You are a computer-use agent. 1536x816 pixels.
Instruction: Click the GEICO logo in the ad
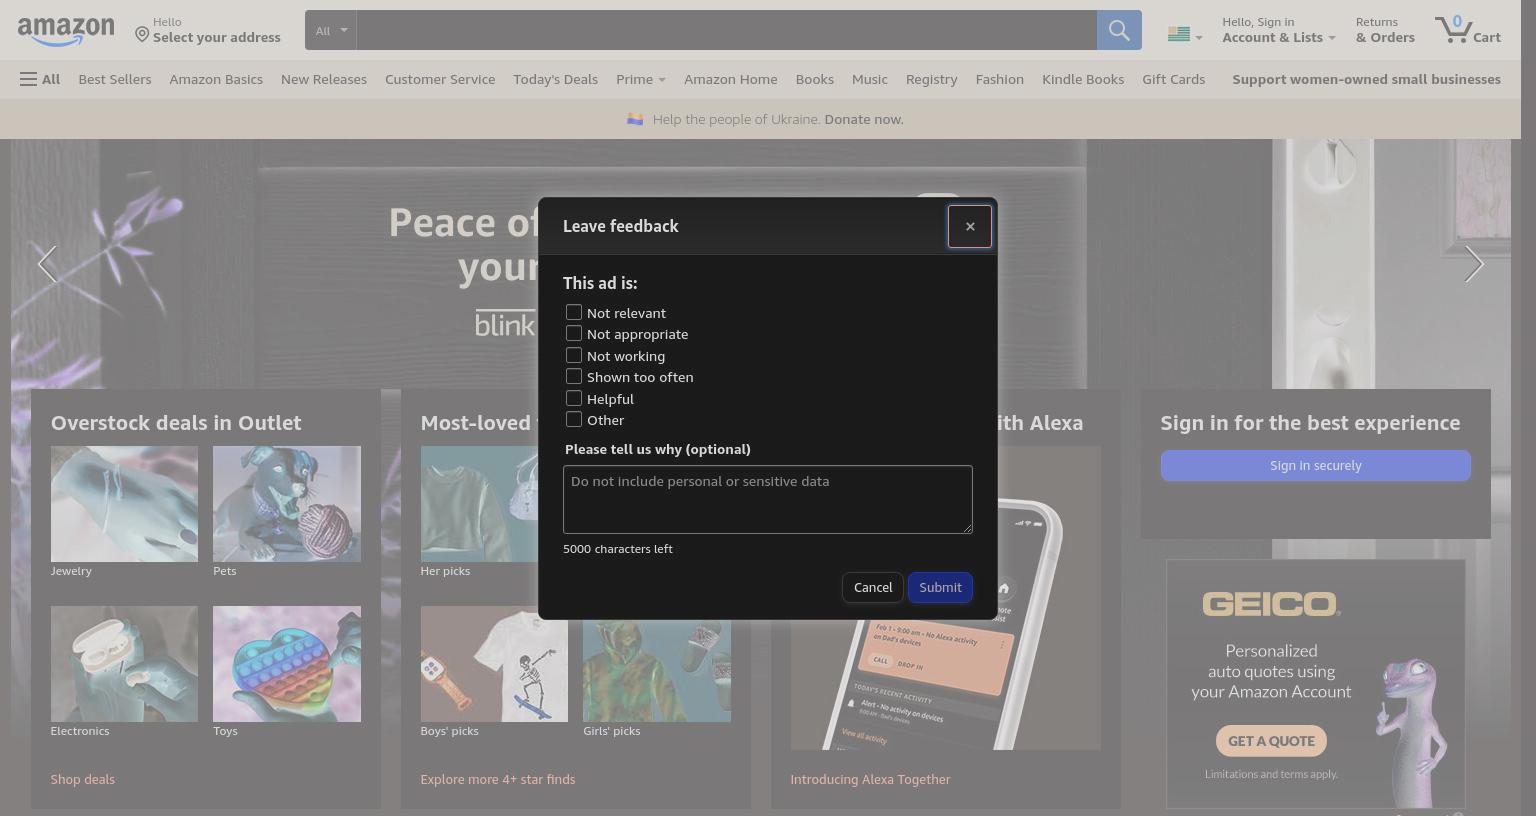[1271, 604]
